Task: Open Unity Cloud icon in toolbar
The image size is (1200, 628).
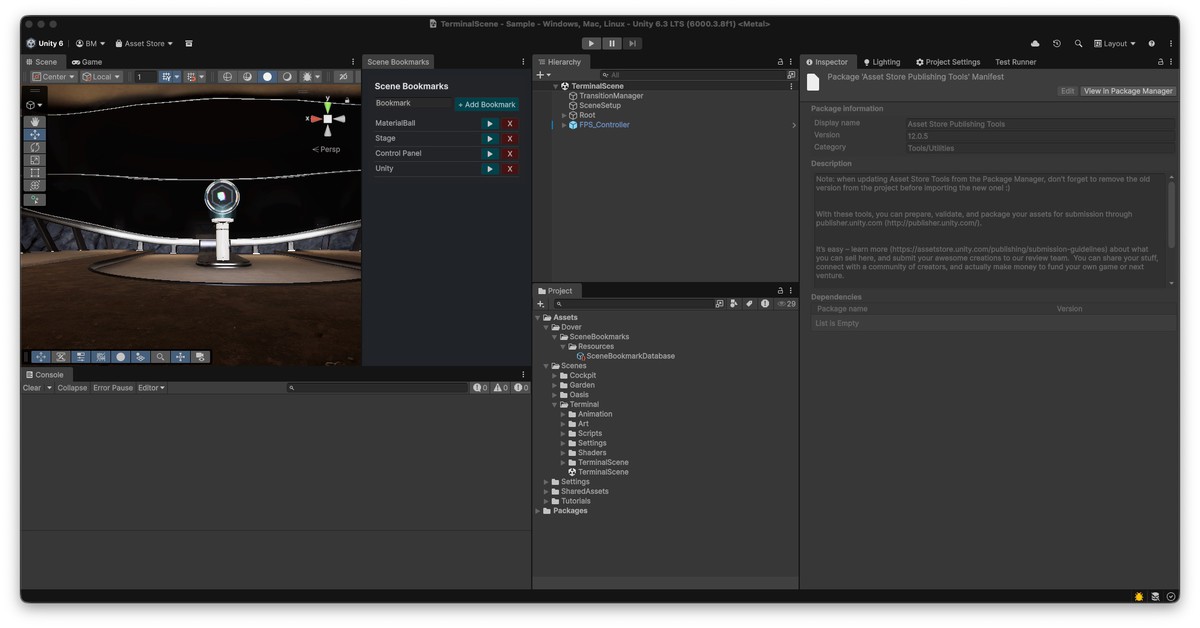Action: (x=1035, y=44)
